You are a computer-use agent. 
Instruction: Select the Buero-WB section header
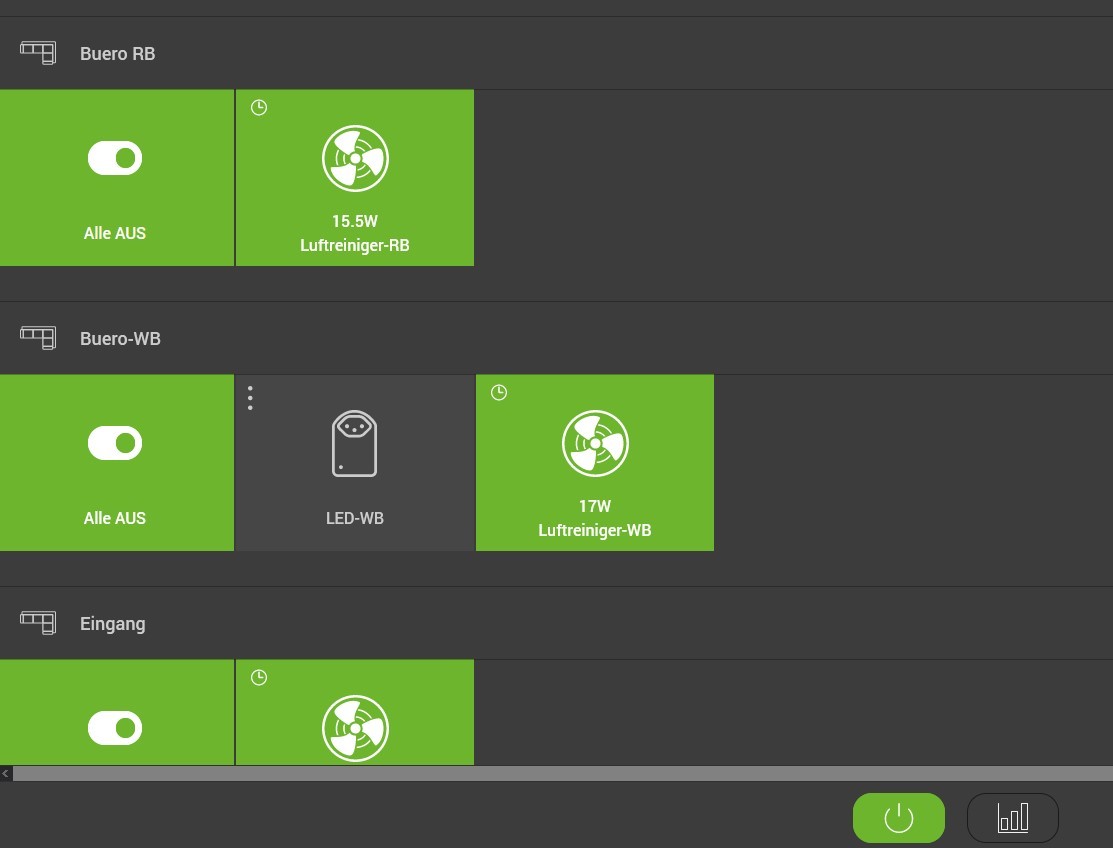click(120, 339)
